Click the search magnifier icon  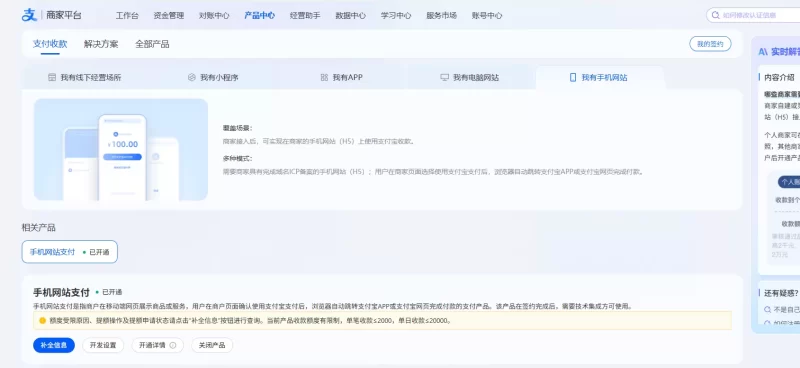coord(716,15)
